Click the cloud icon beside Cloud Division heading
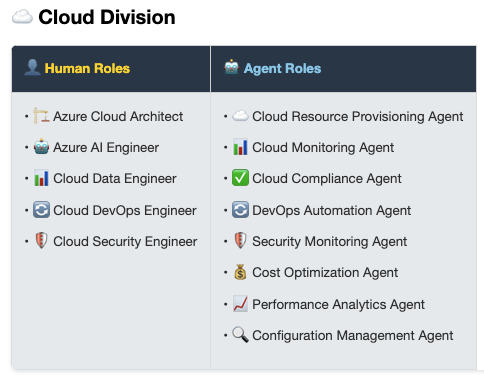Image resolution: width=484 pixels, height=381 pixels. (22, 17)
